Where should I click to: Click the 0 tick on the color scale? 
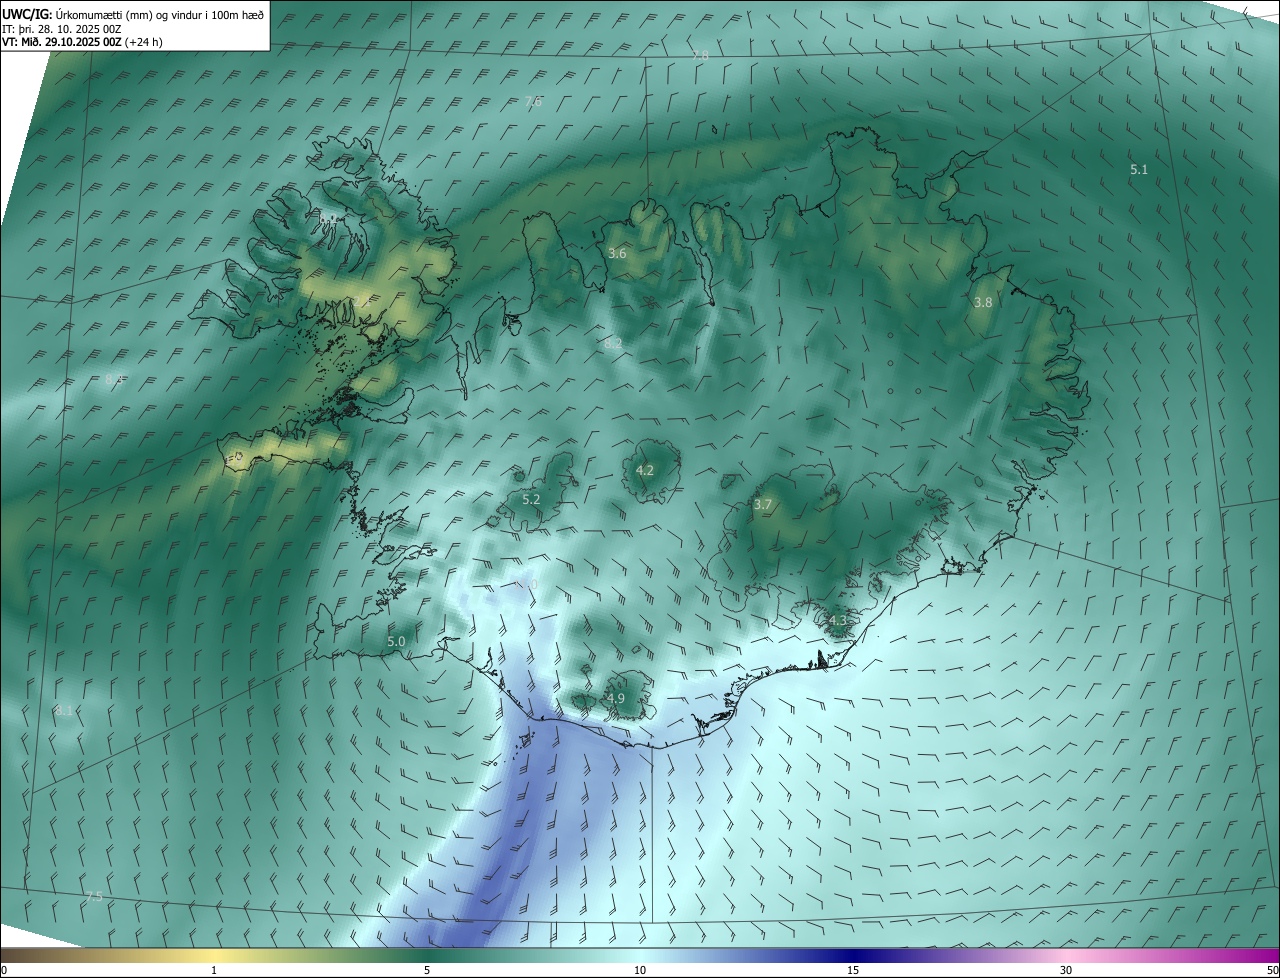tap(4, 971)
